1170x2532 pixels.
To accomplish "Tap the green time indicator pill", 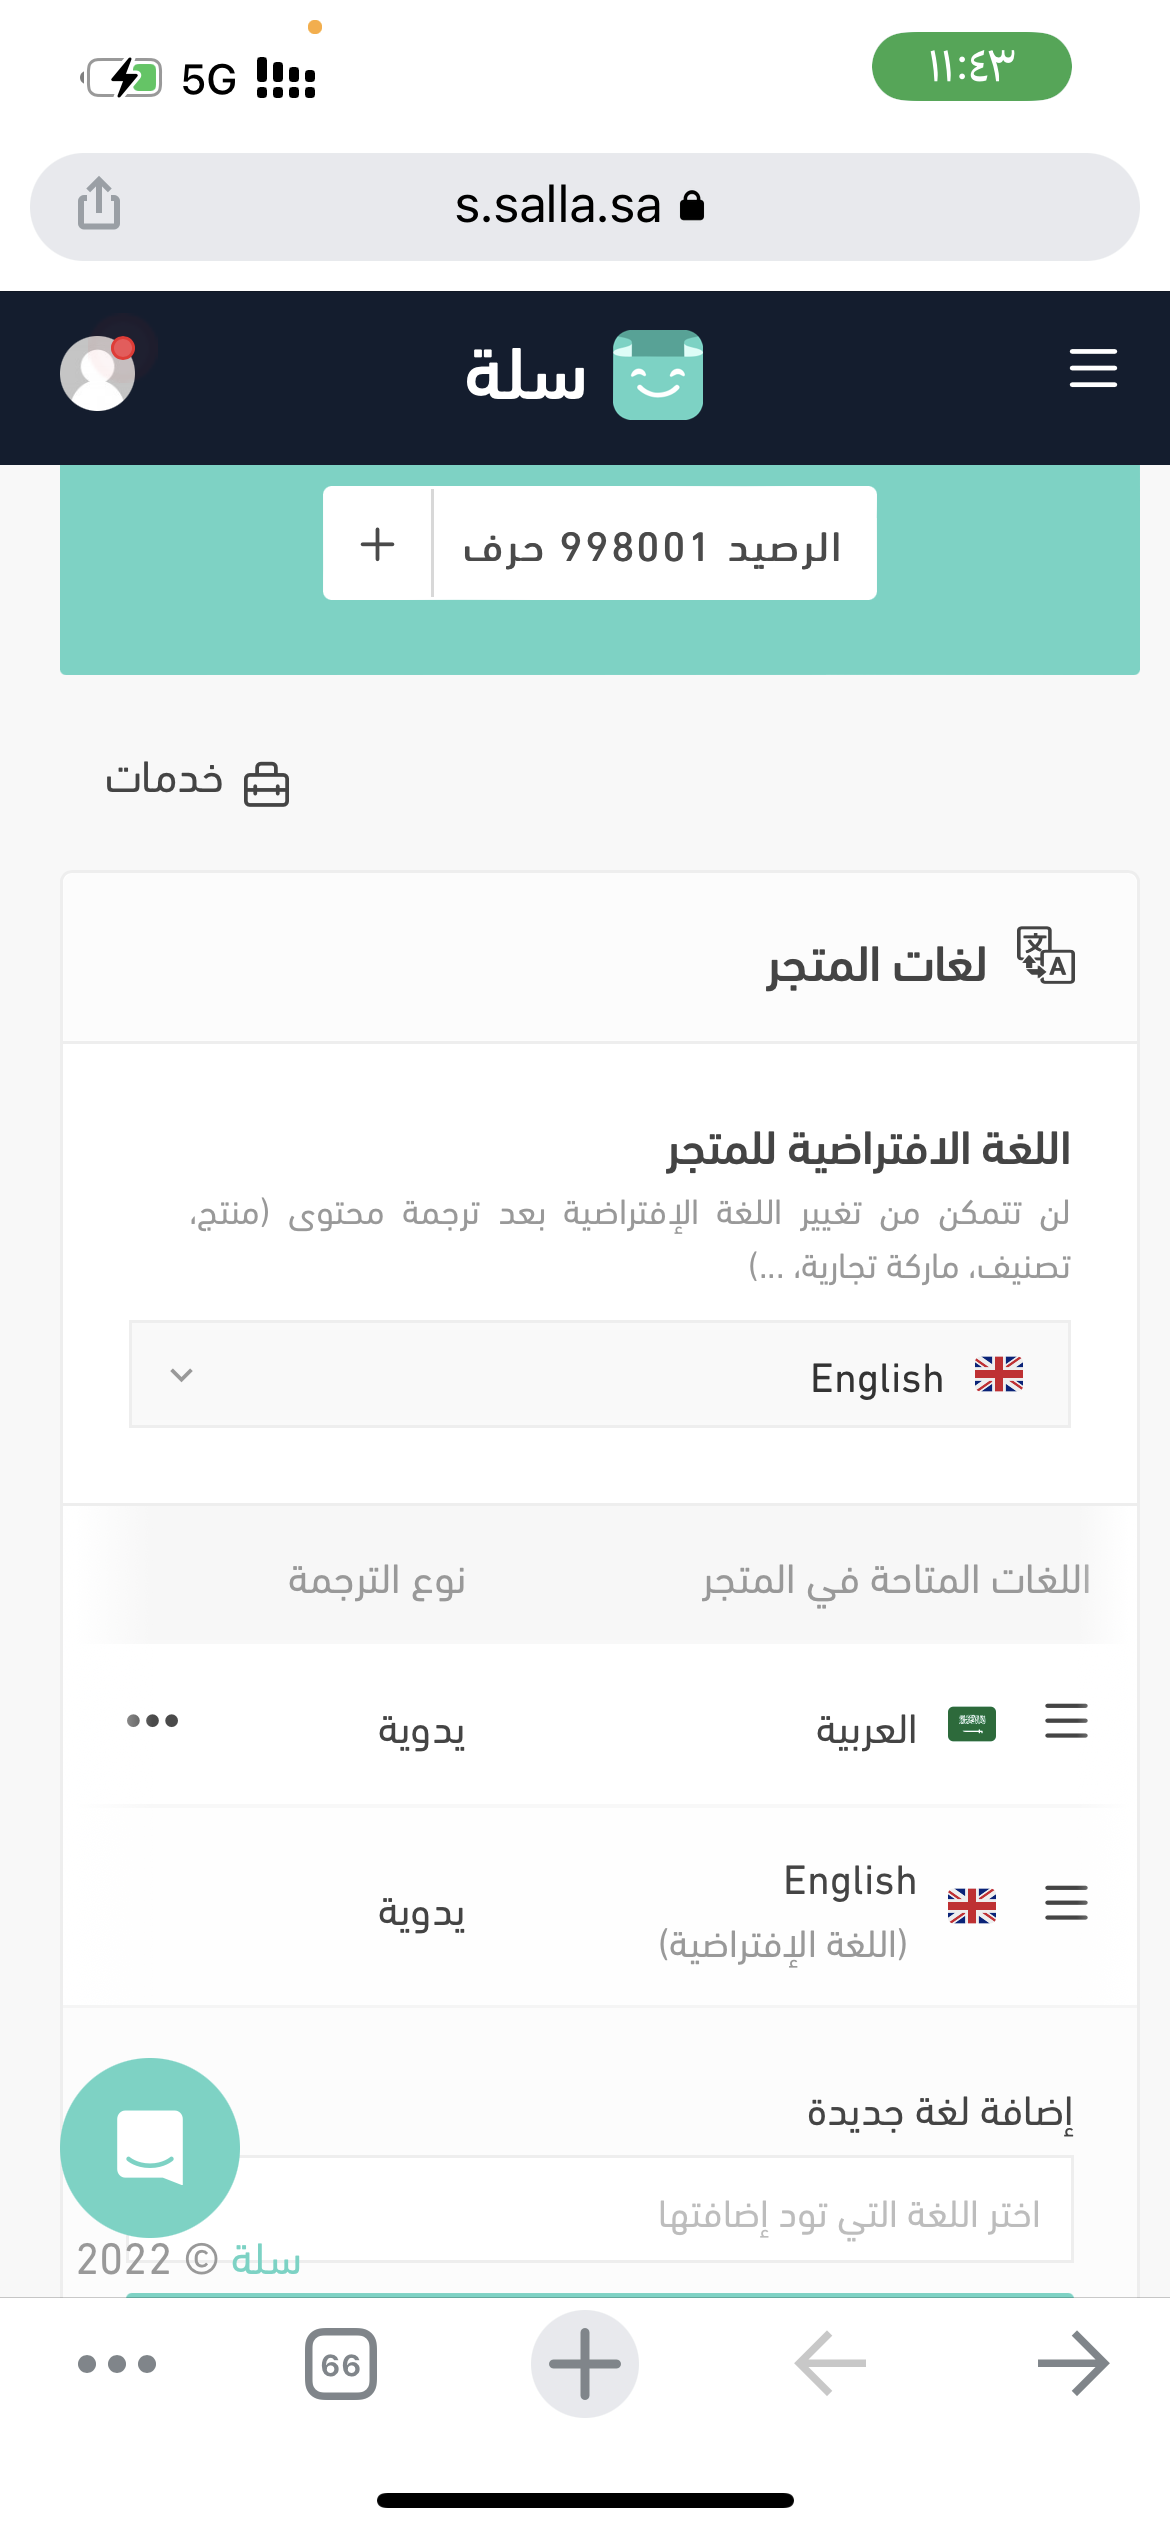I will tap(971, 67).
